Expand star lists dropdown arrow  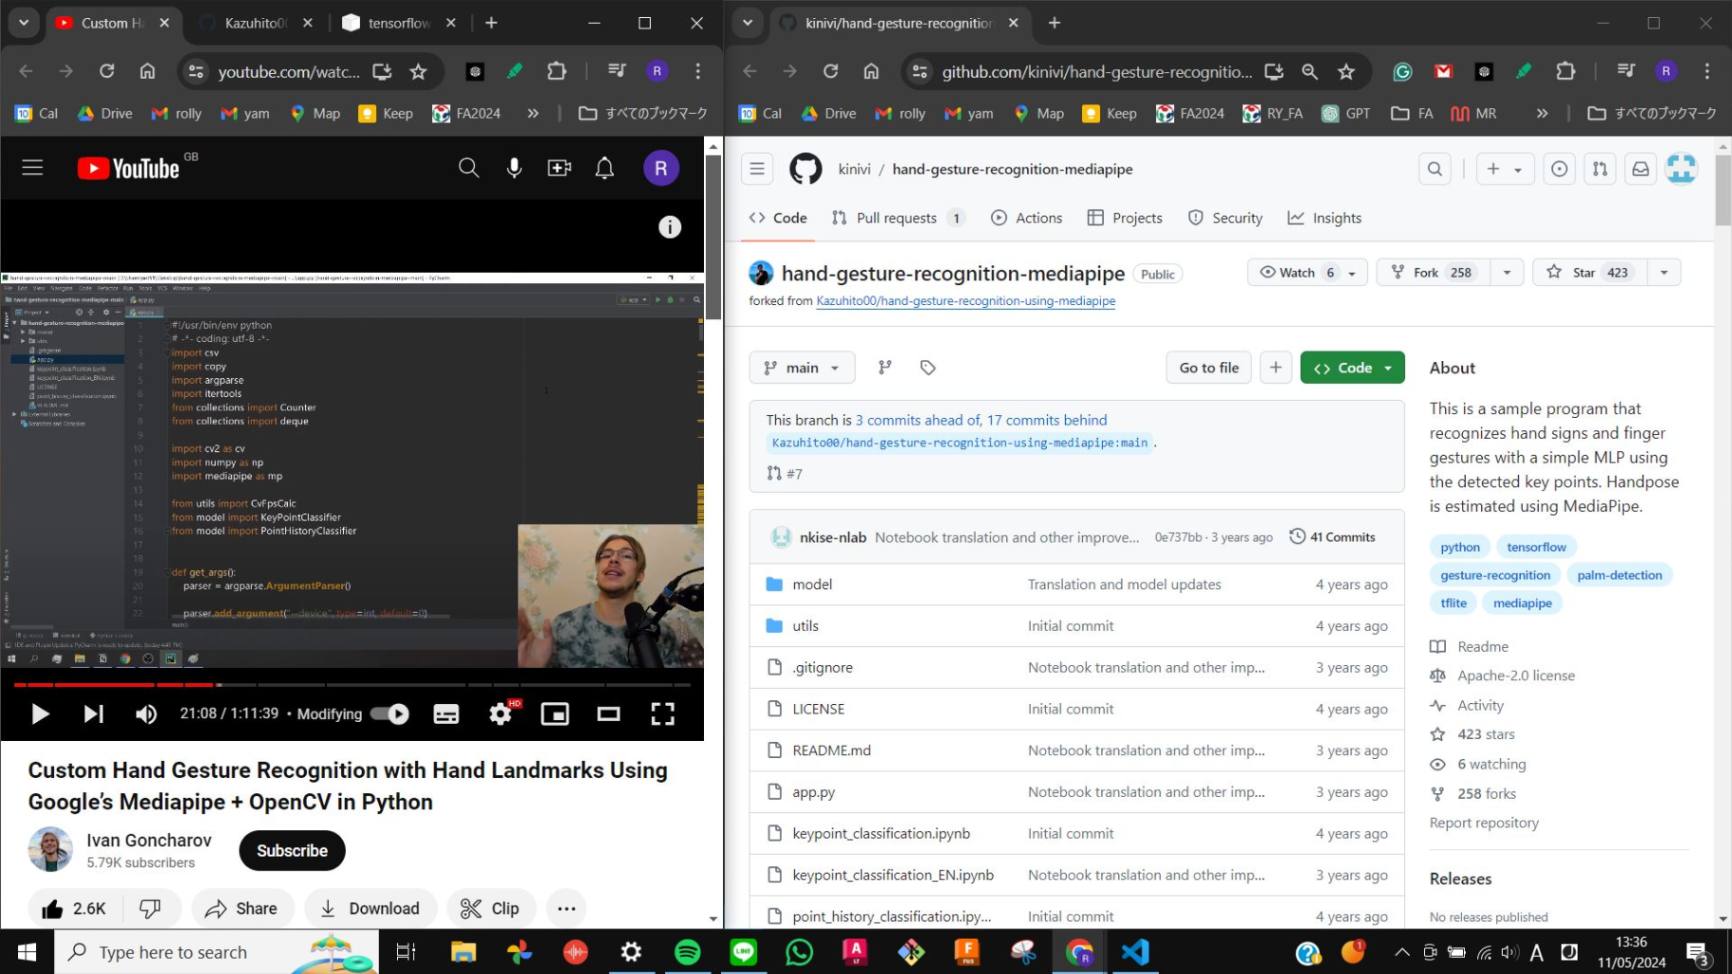click(x=1664, y=272)
